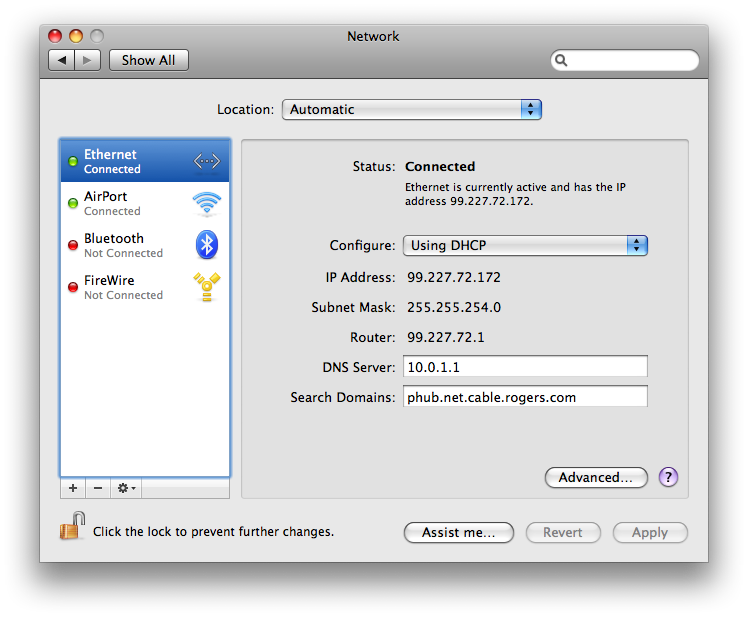The width and height of the screenshot is (748, 617).
Task: Click the red status dot beside Bluetooth
Action: (73, 245)
